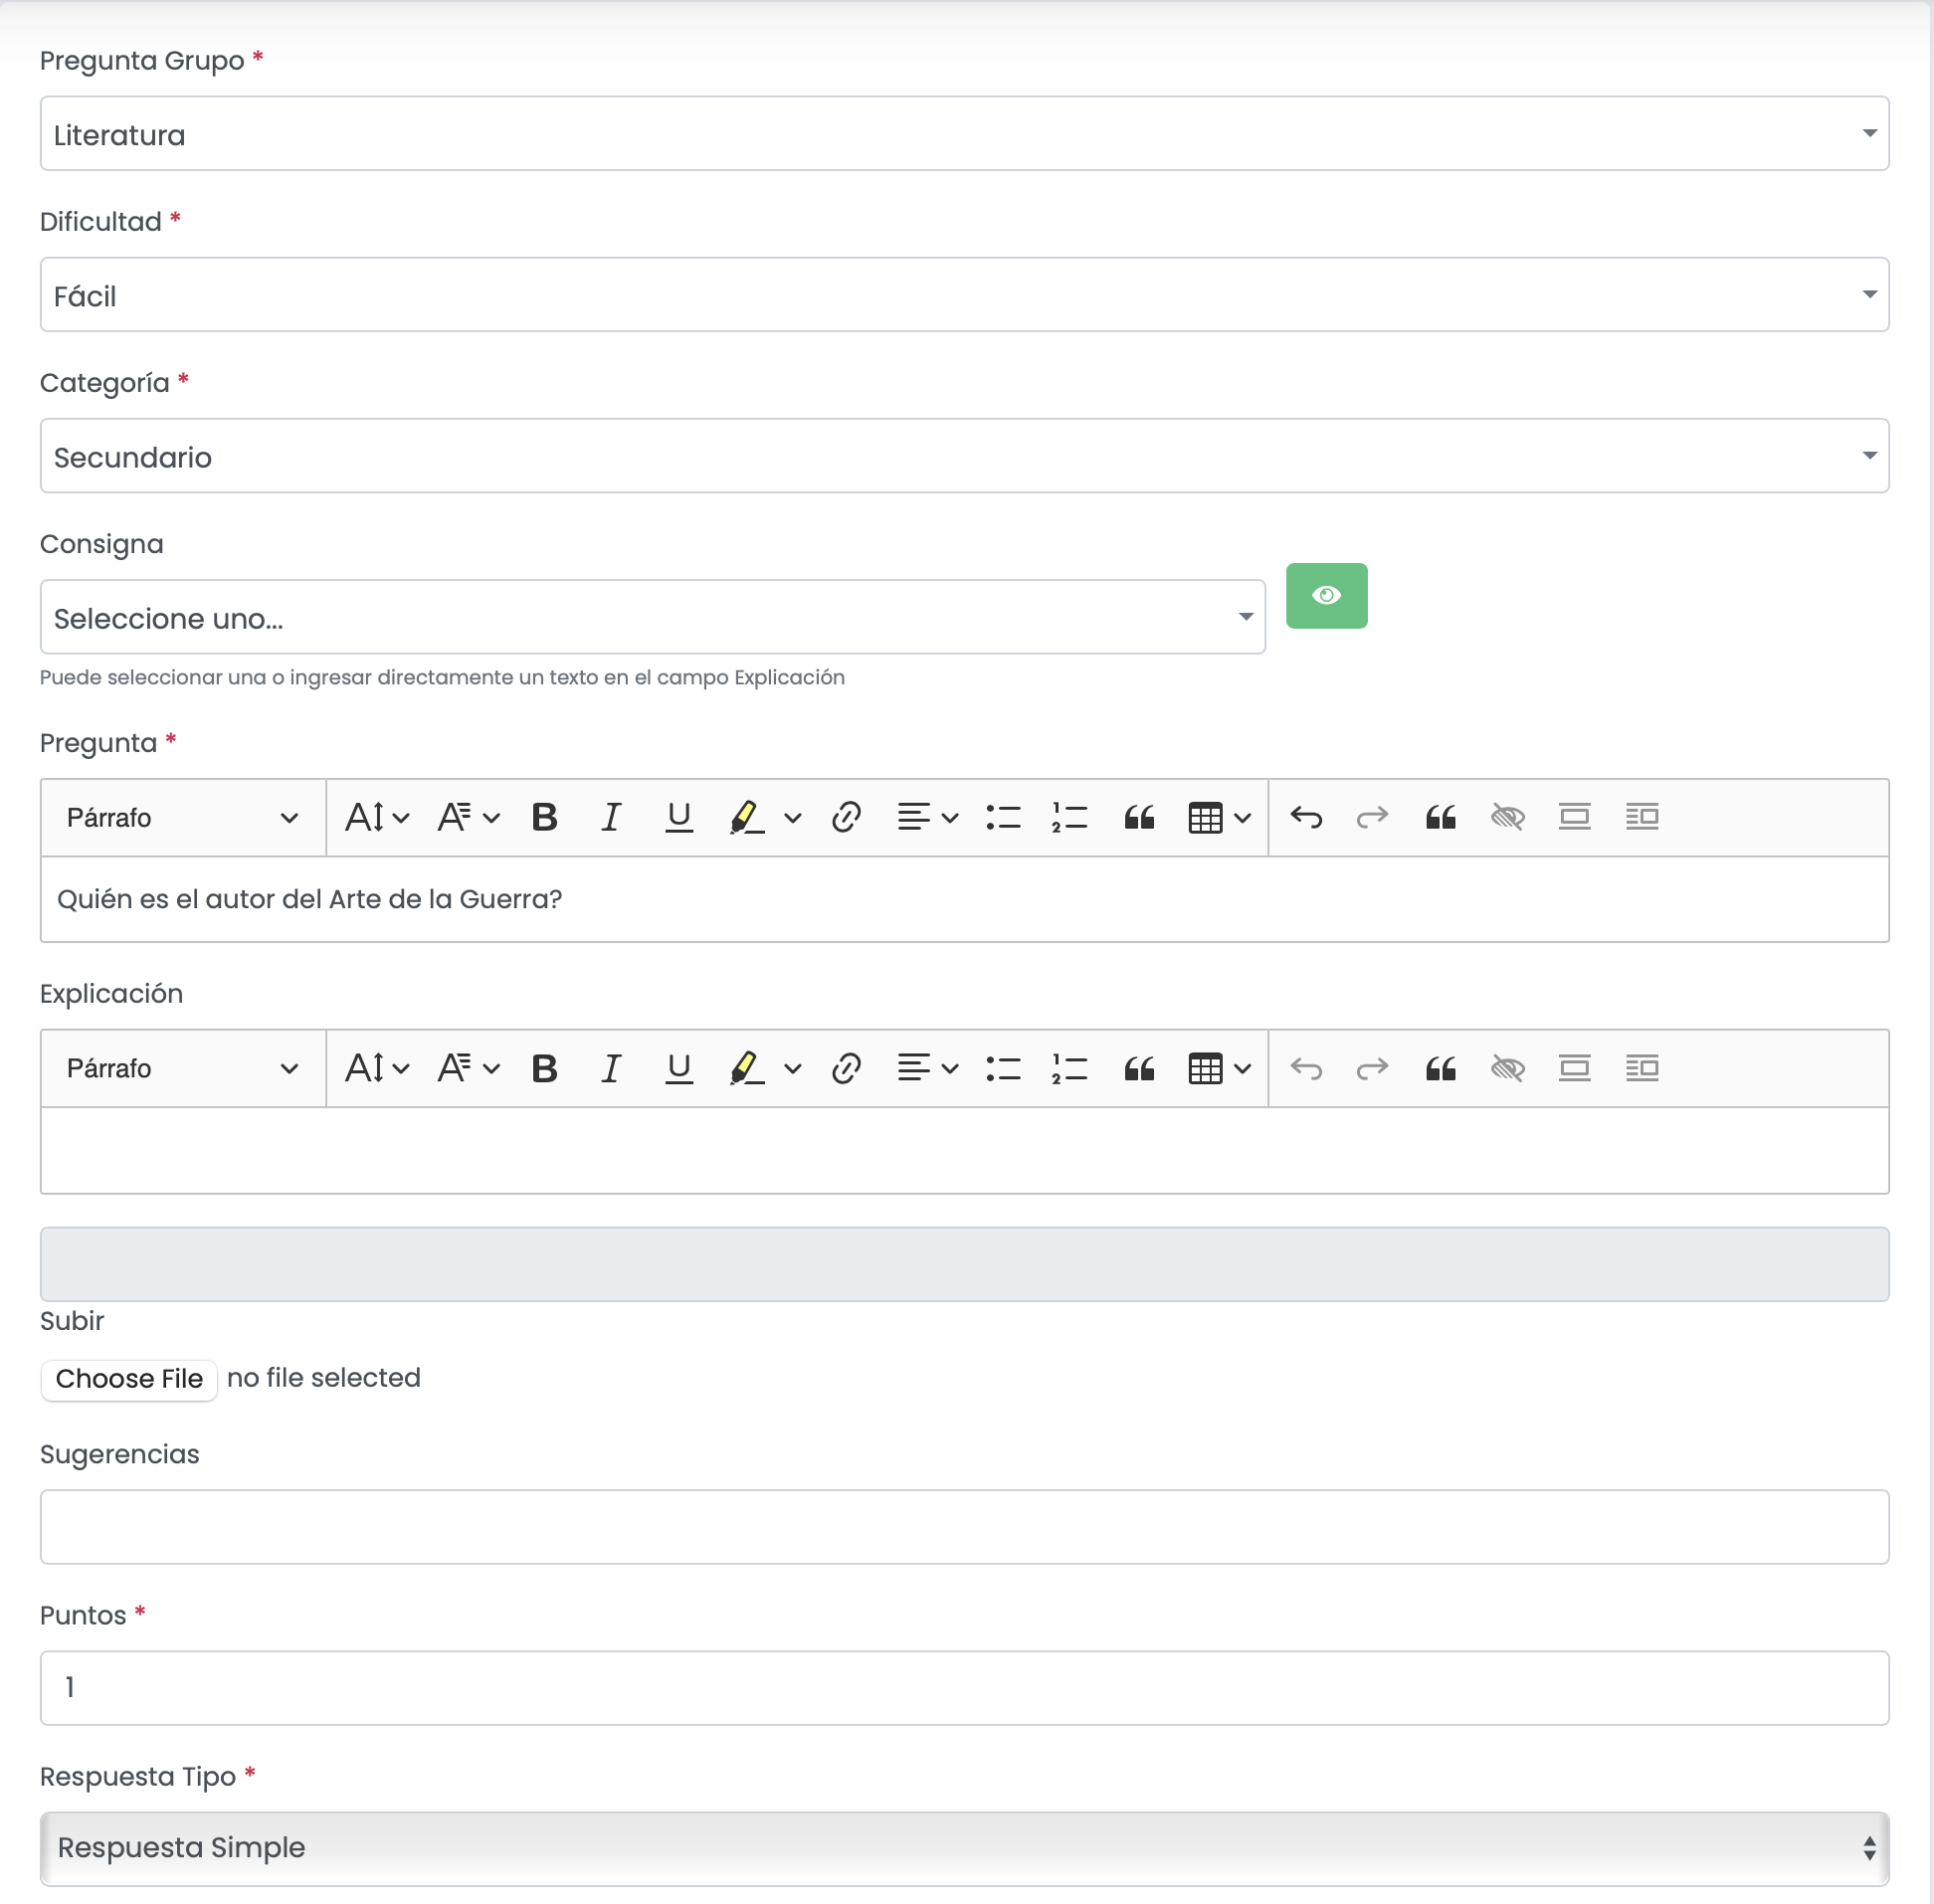Click crossed-eye icon in Pregunta editor
This screenshot has height=1904, width=1934.
(x=1507, y=818)
